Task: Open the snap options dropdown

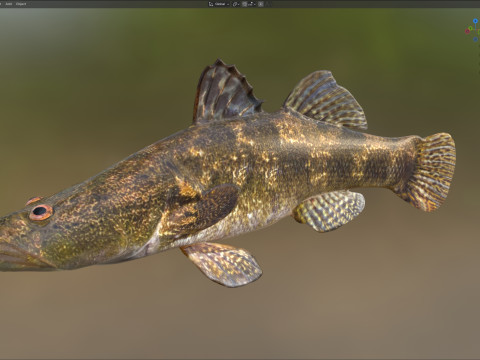Action: 252,4
